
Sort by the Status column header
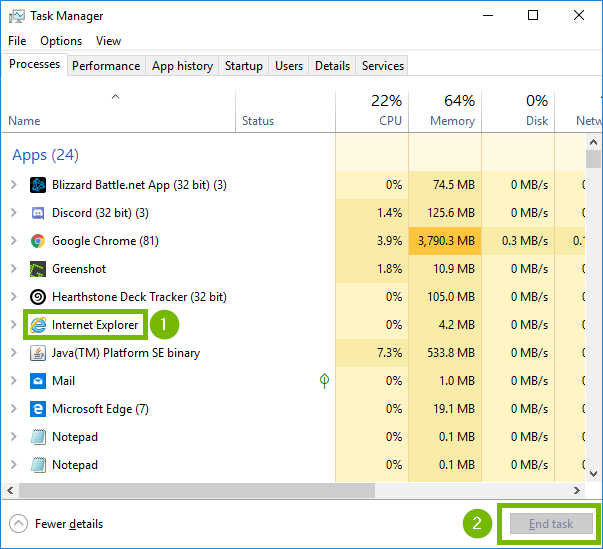click(x=285, y=112)
